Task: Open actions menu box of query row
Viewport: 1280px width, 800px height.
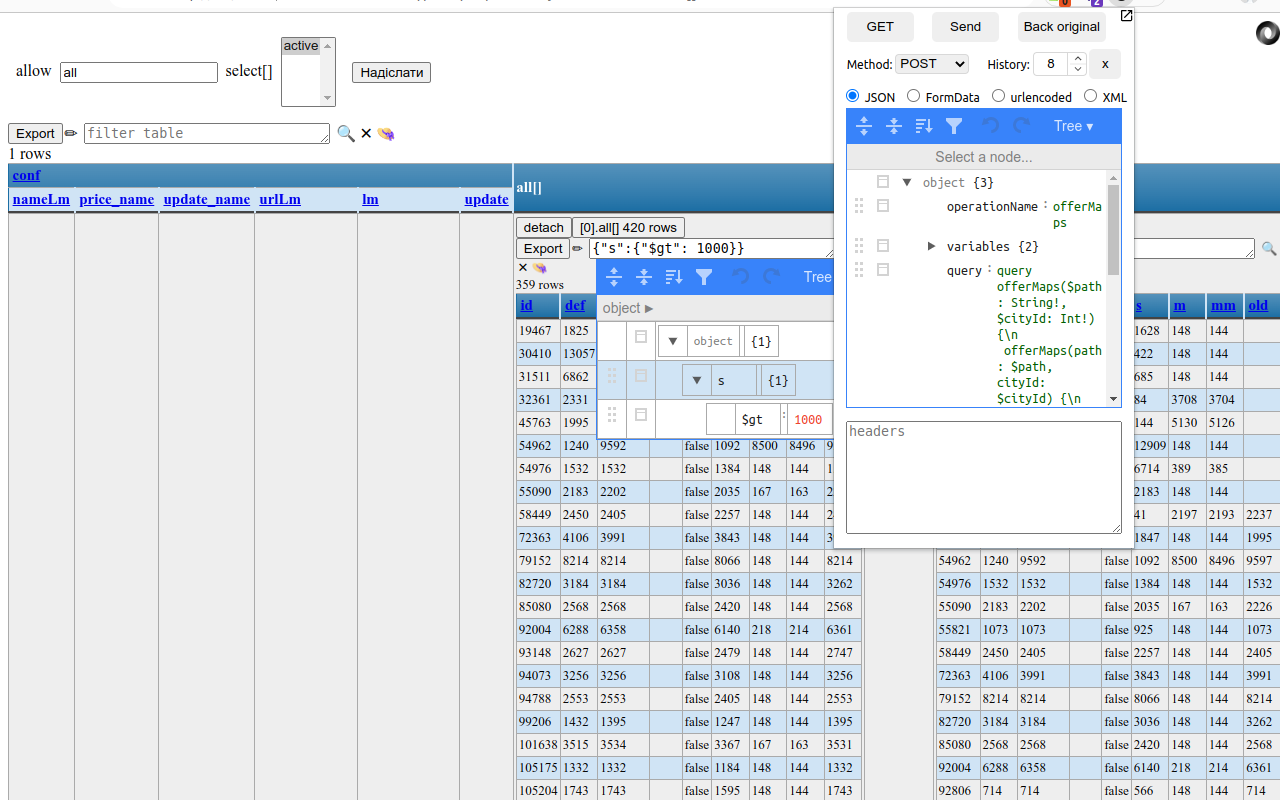Action: [883, 270]
